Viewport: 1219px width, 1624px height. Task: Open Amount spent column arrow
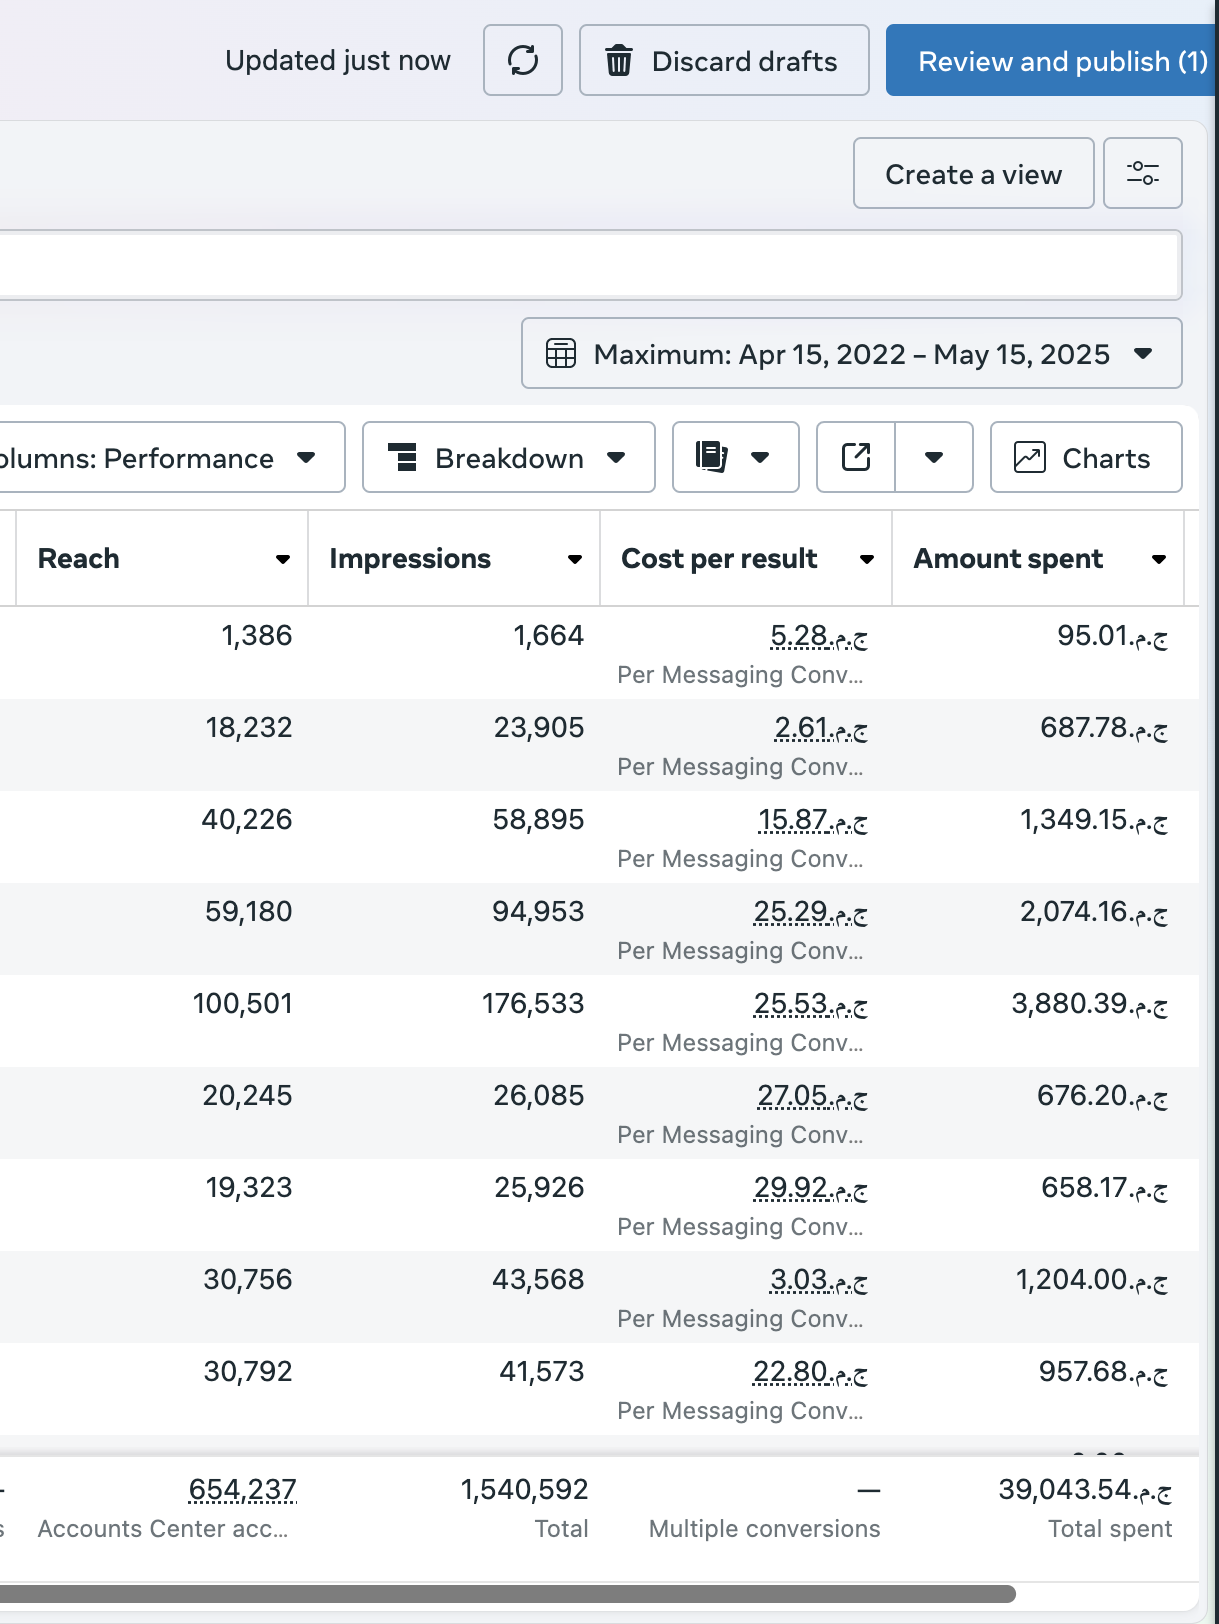tap(1159, 559)
